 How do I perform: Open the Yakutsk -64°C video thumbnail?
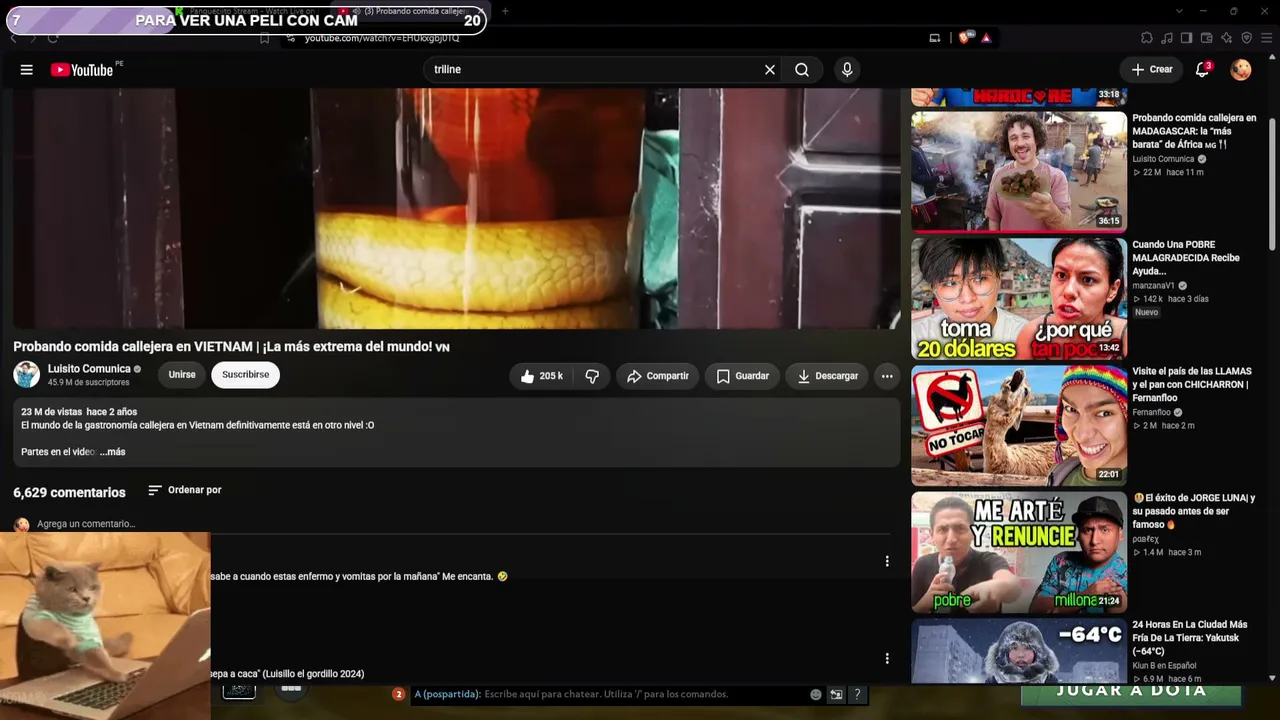click(x=1019, y=651)
